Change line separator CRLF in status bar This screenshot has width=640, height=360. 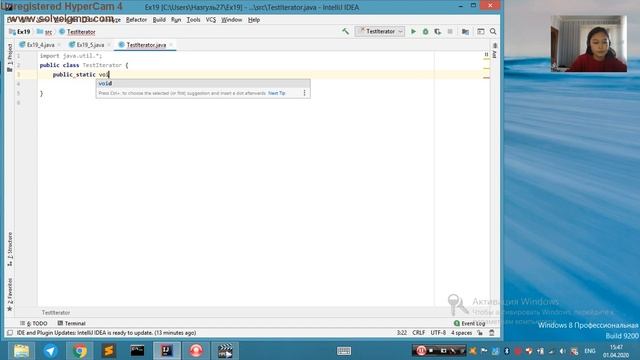[x=418, y=333]
